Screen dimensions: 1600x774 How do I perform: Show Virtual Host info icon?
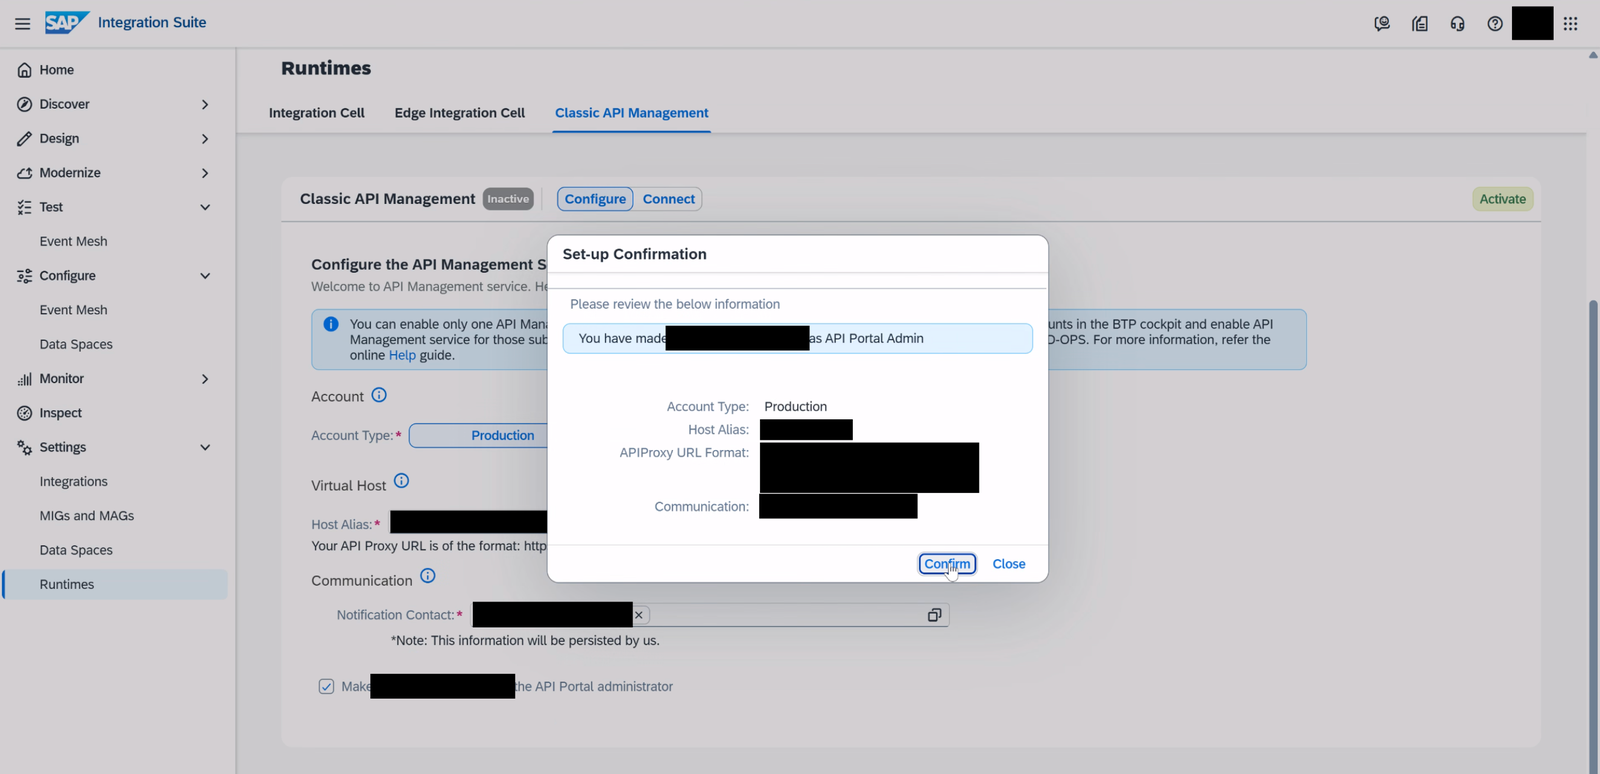tap(401, 481)
